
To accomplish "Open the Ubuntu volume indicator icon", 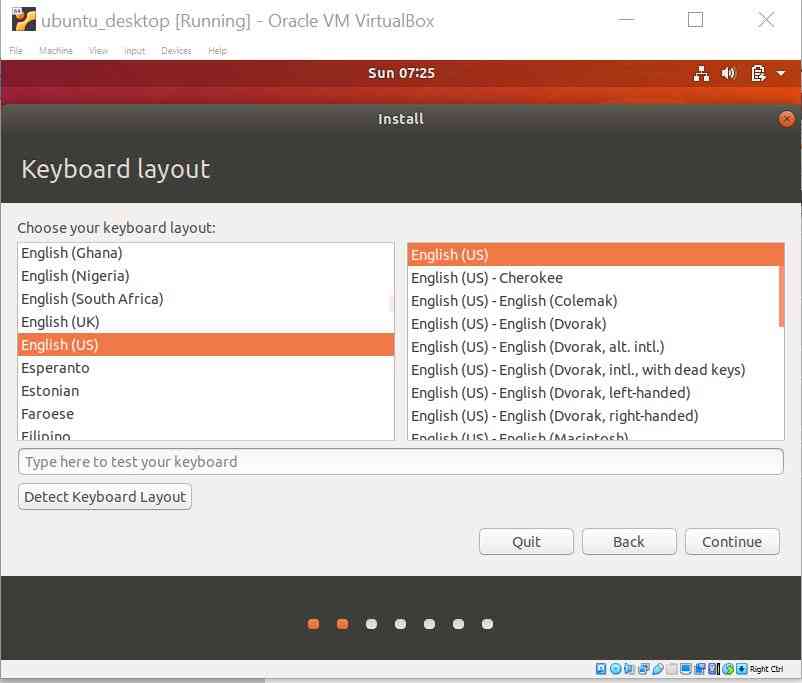I will click(728, 73).
